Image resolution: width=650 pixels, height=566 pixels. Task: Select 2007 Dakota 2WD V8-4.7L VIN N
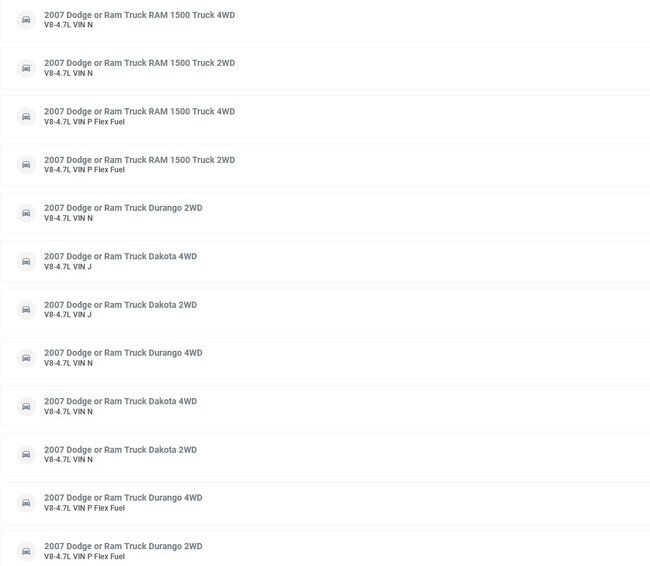pyautogui.click(x=325, y=454)
